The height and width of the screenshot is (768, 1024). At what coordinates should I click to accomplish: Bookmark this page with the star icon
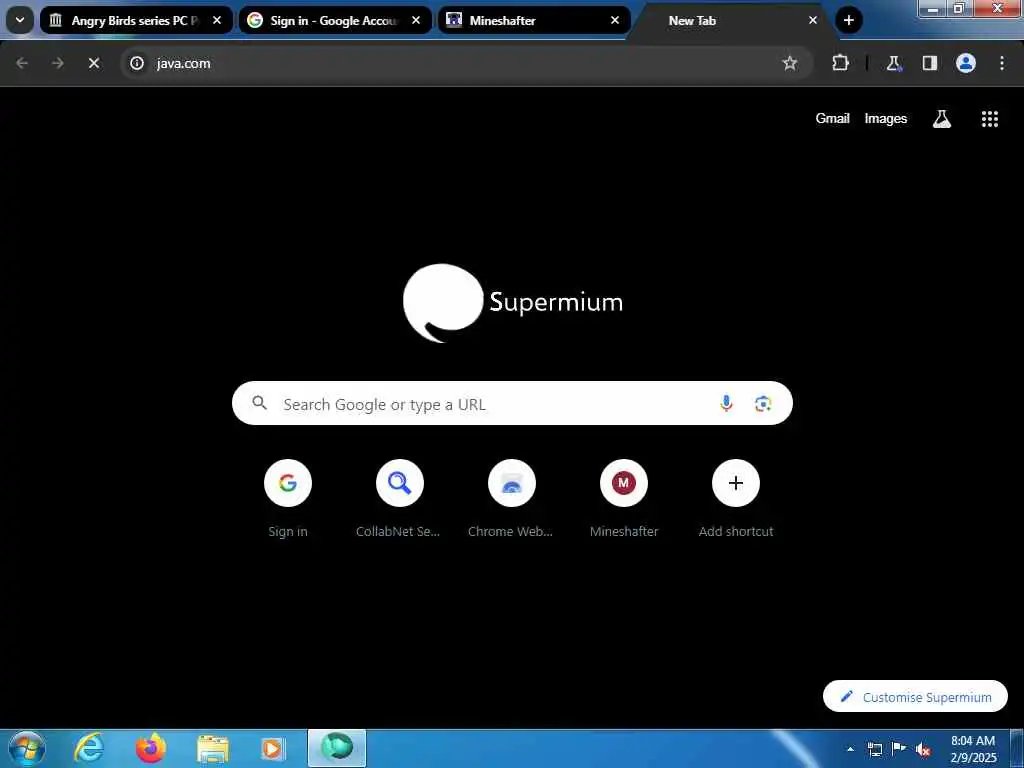point(790,63)
